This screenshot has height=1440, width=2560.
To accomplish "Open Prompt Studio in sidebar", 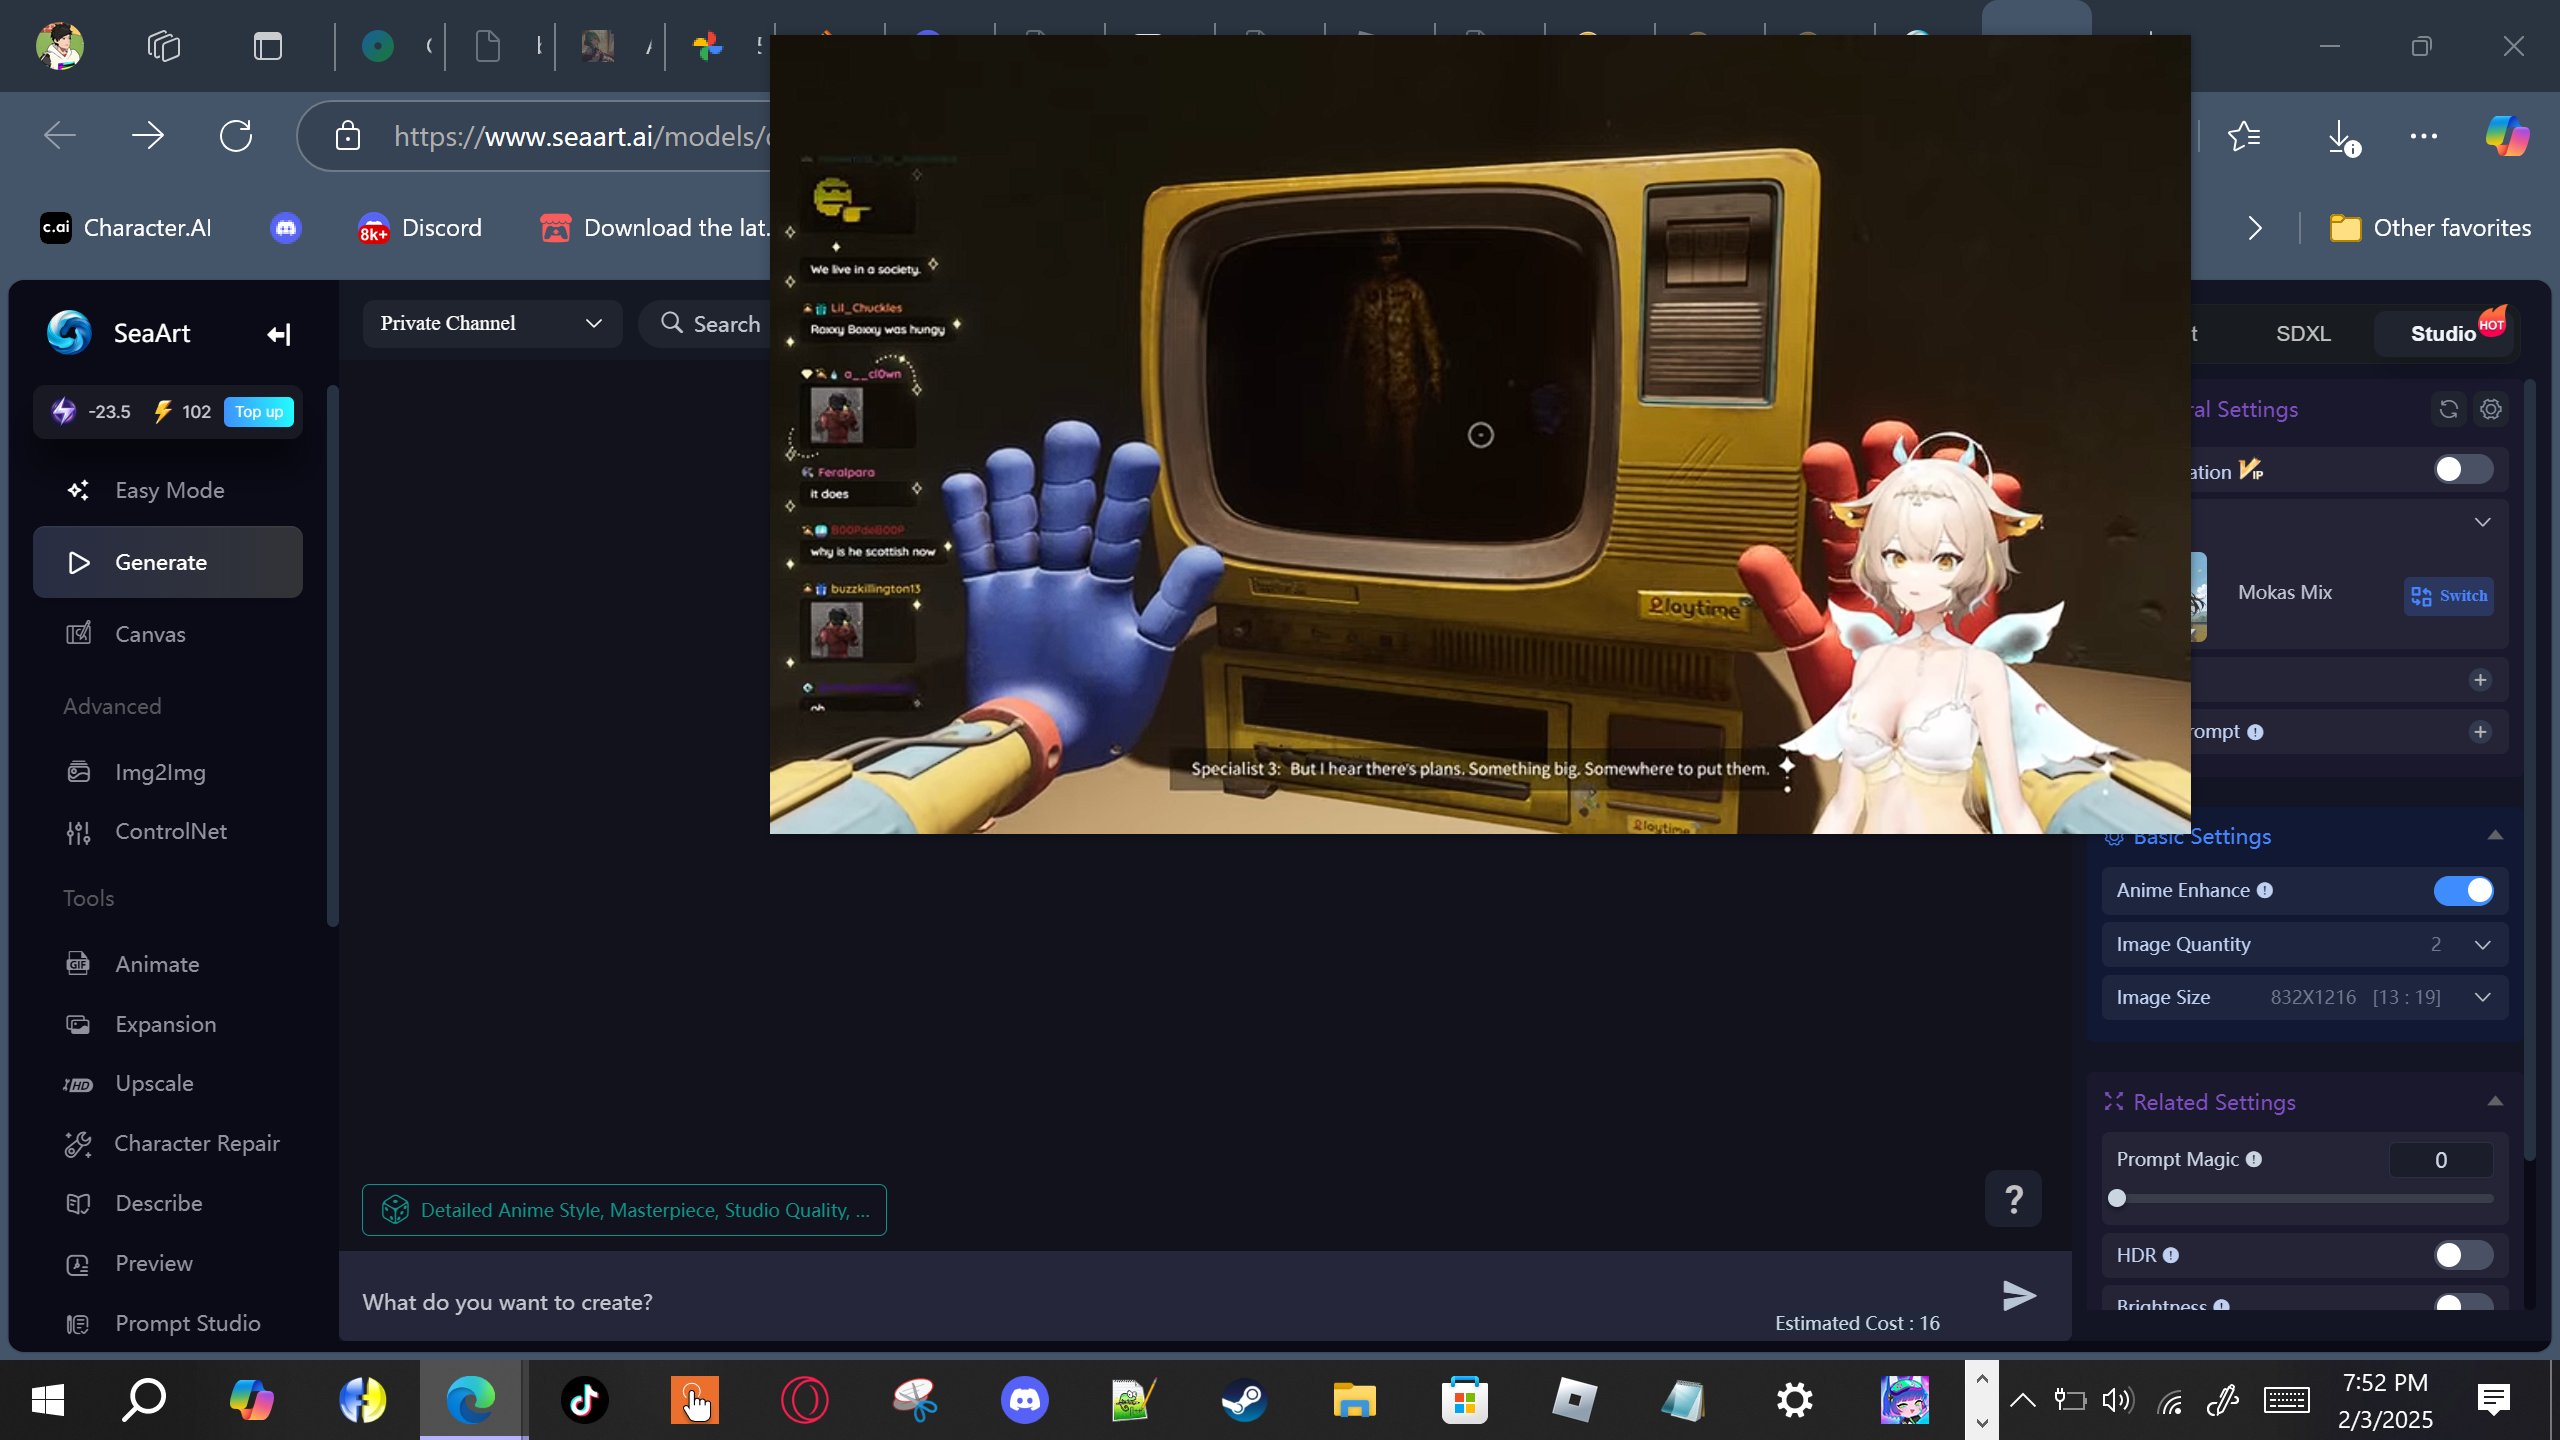I will 168,1323.
